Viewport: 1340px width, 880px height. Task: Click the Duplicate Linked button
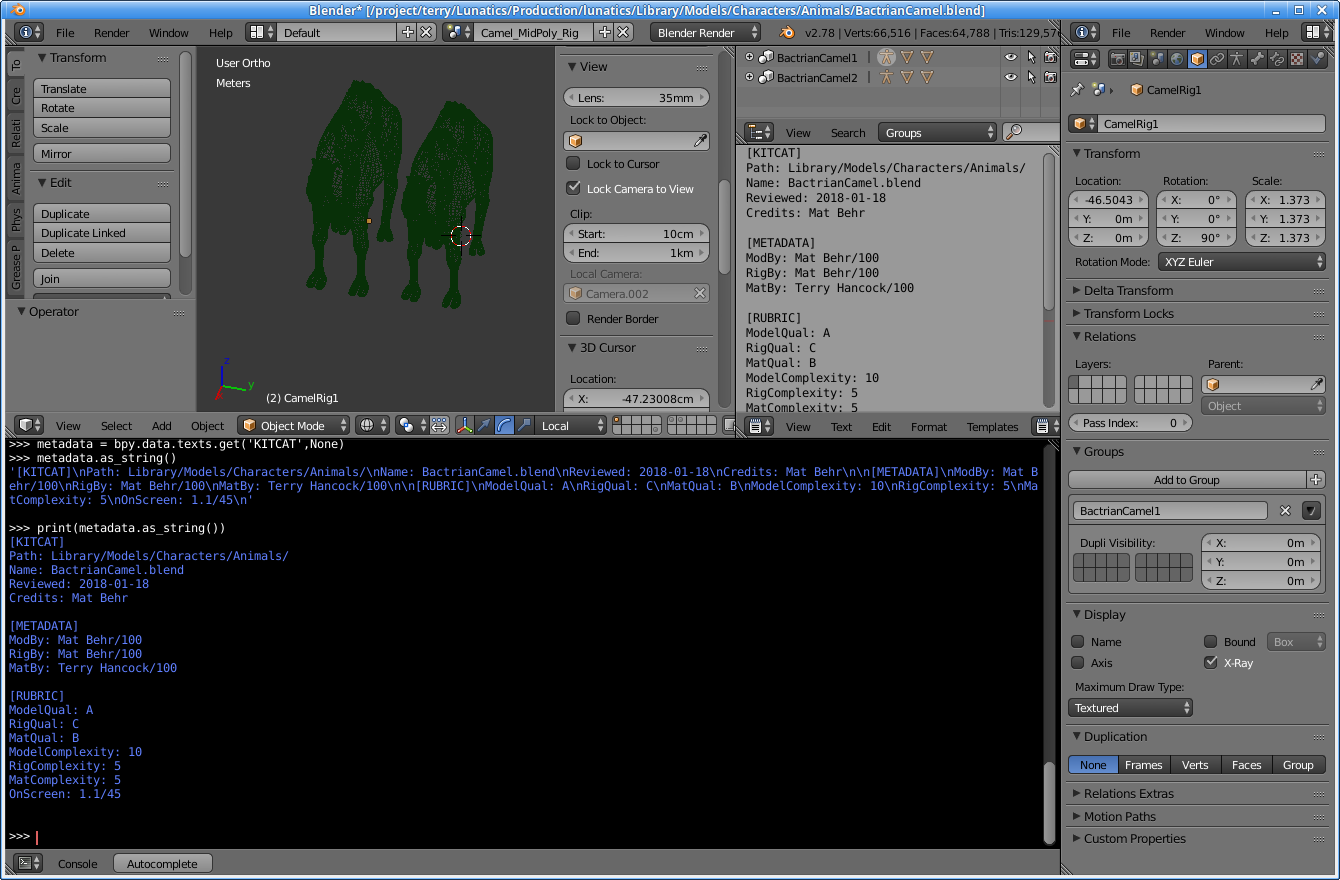pos(102,233)
